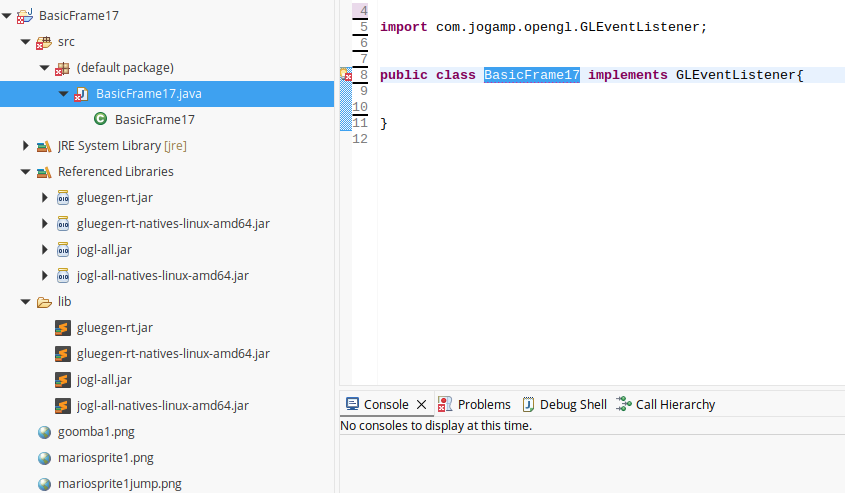The height and width of the screenshot is (493, 845).
Task: Select BasicFrame17.java in the package explorer
Action: coord(149,94)
